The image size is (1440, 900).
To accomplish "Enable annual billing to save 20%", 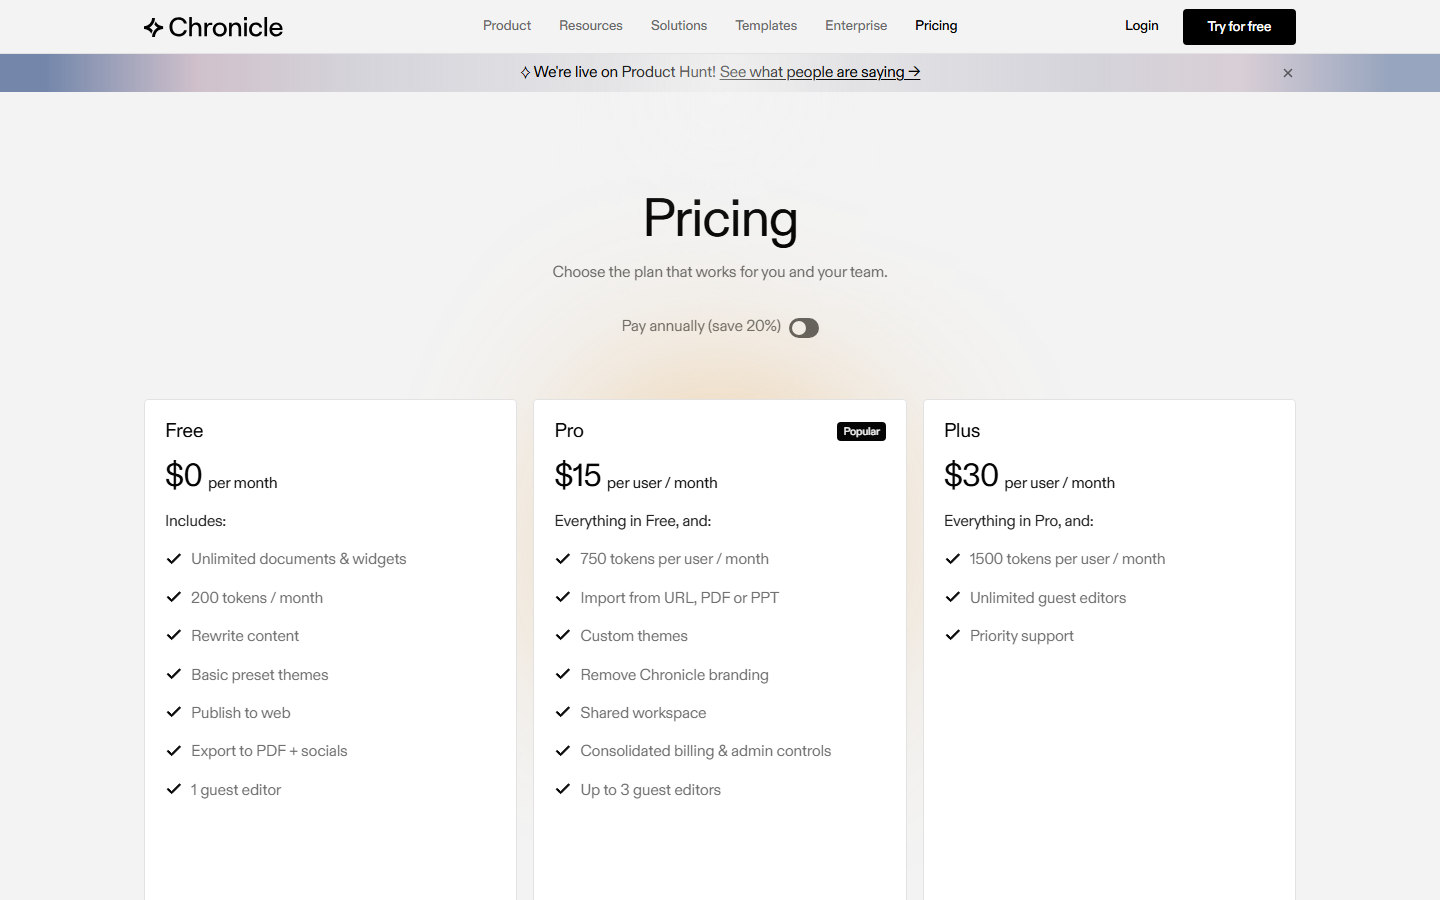I will [803, 327].
